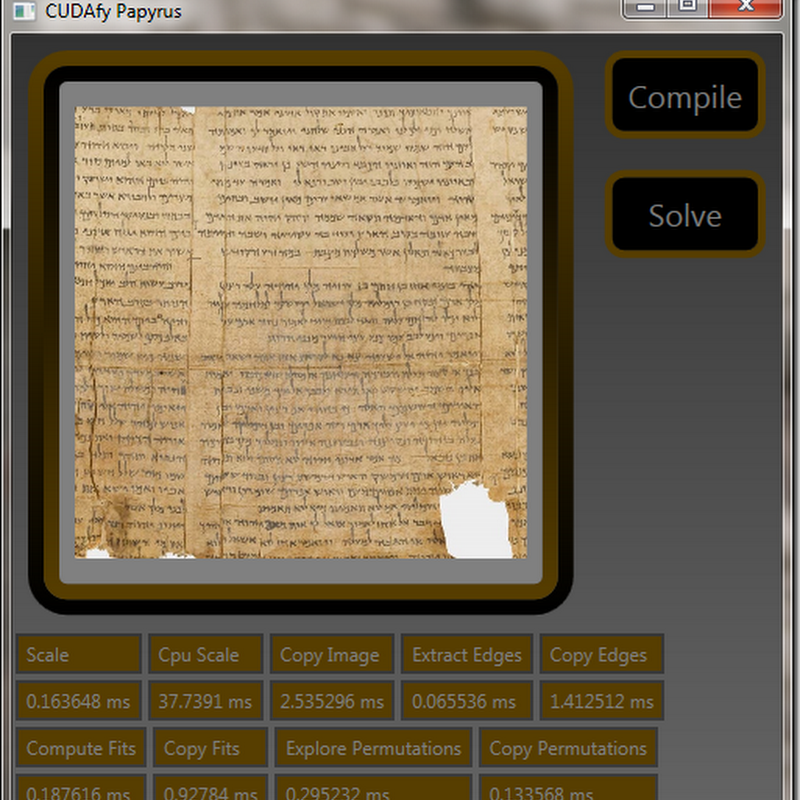Select the 37.7391 ms value

(x=206, y=701)
